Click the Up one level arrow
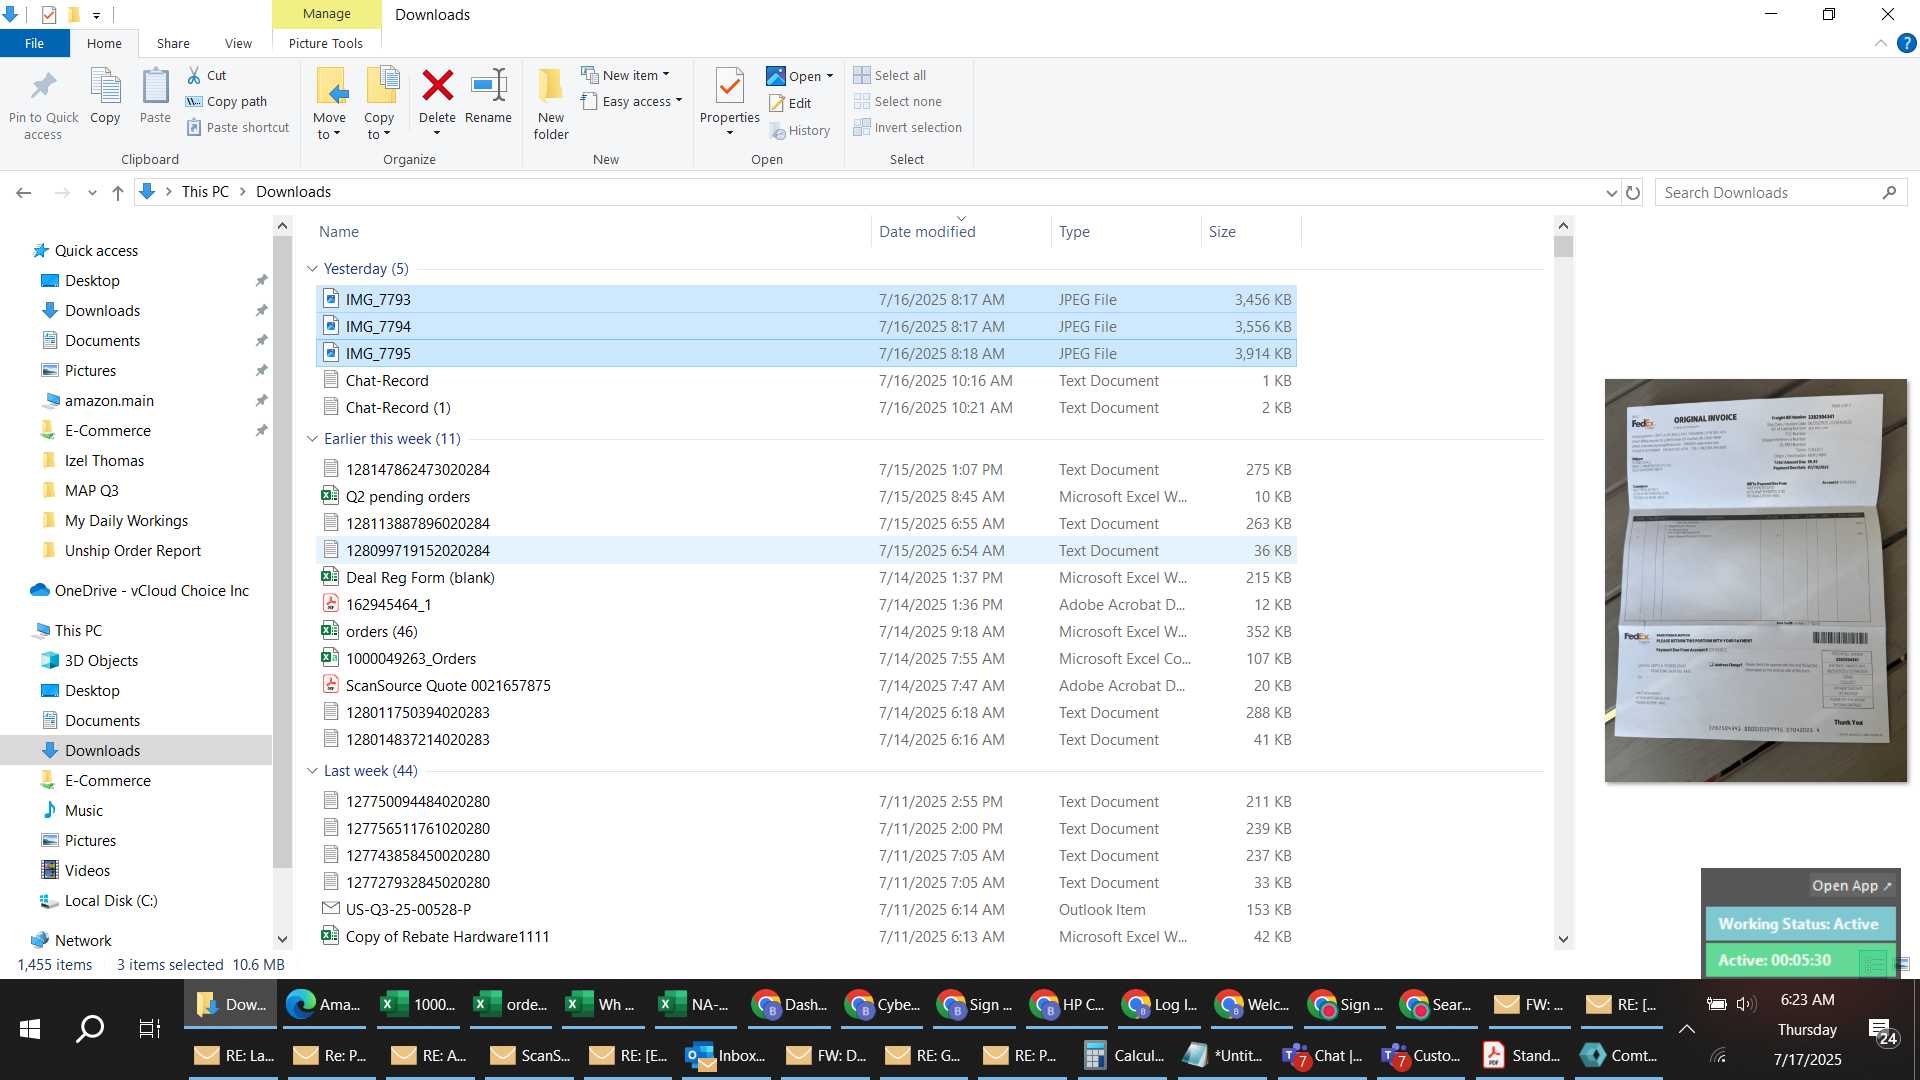The width and height of the screenshot is (1920, 1080). [x=118, y=192]
